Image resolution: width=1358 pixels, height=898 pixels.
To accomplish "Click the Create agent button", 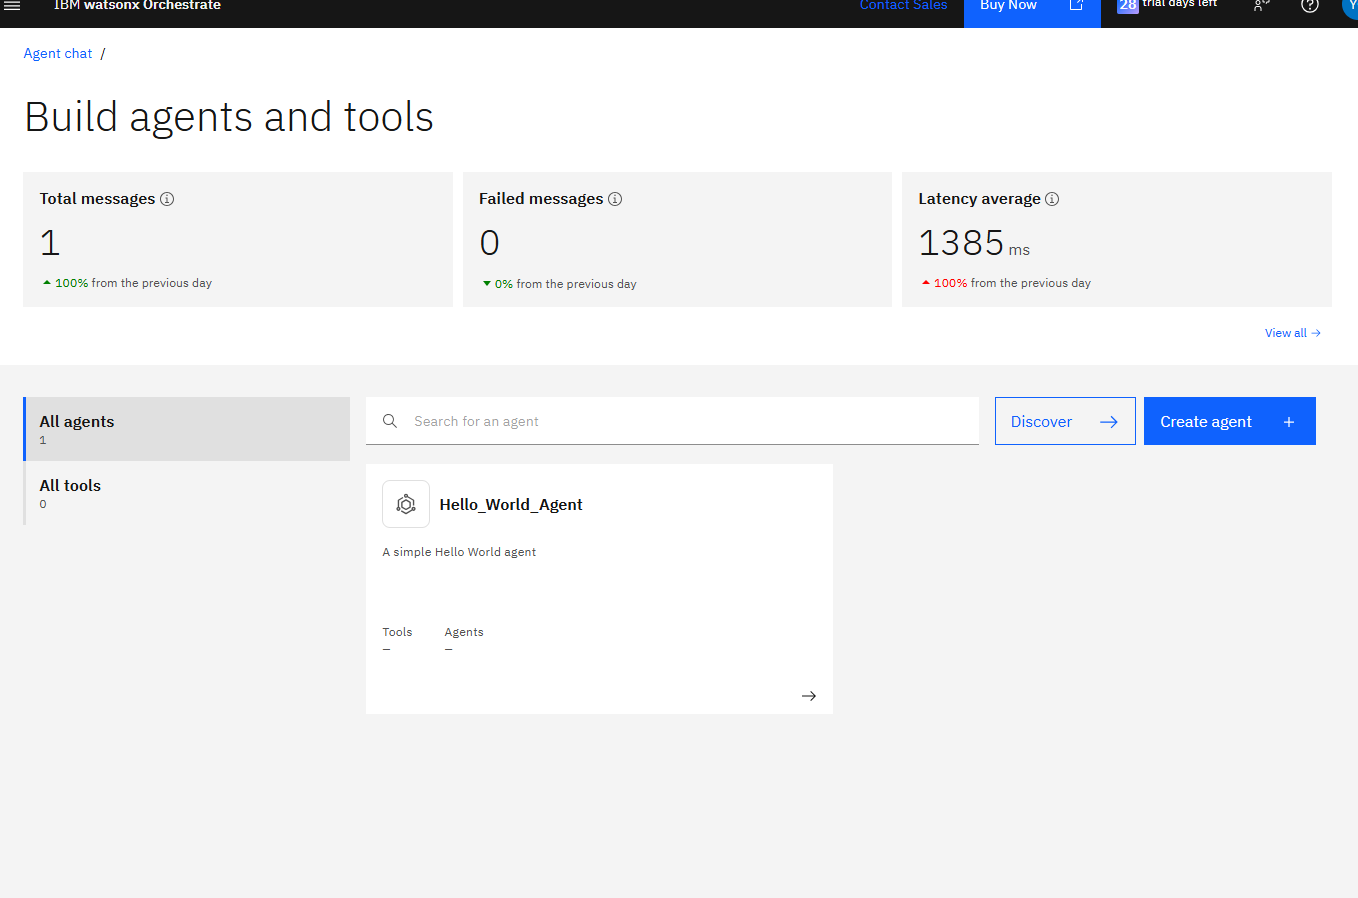I will point(1229,421).
